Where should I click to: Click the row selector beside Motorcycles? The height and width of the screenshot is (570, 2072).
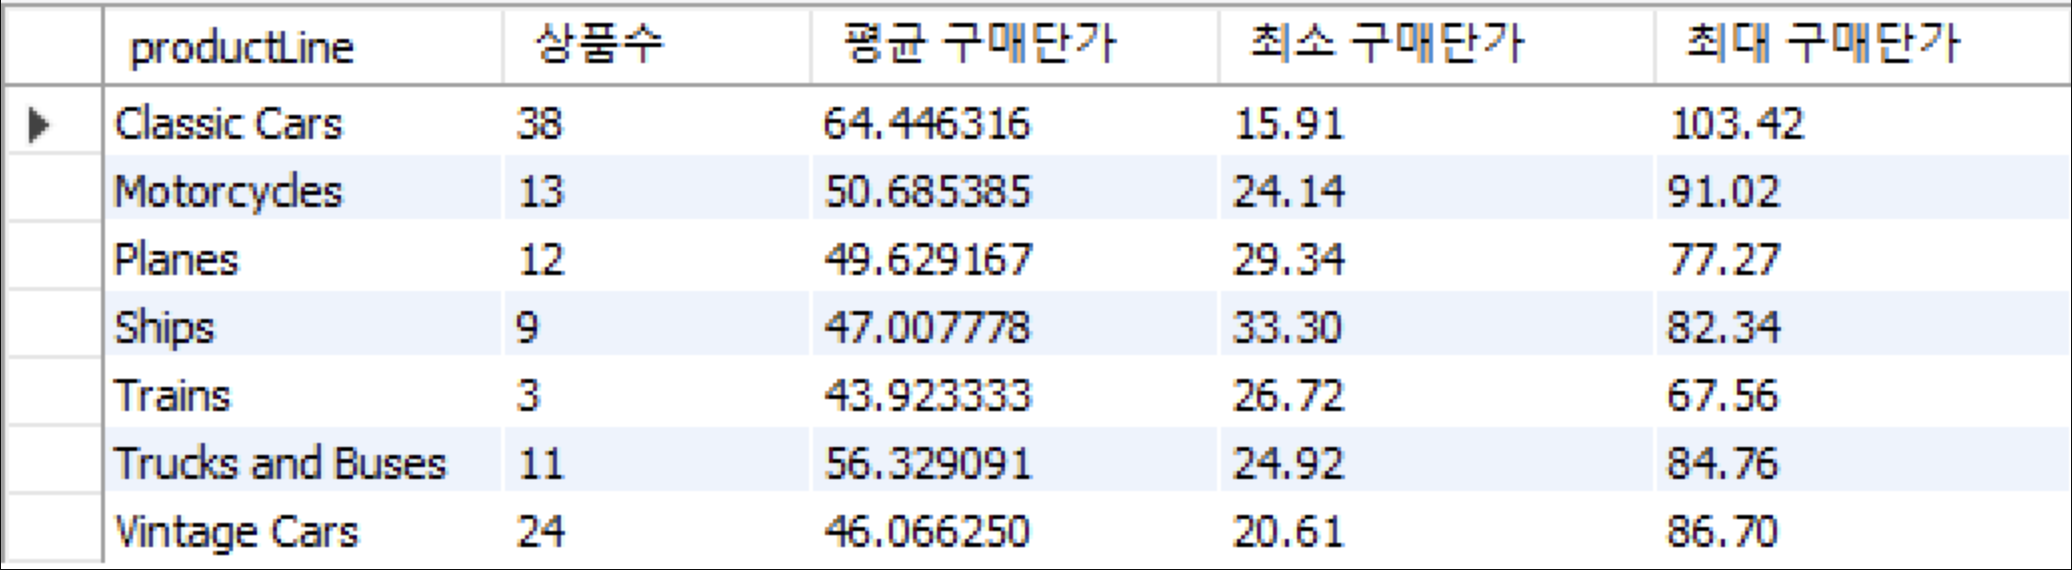tap(53, 190)
